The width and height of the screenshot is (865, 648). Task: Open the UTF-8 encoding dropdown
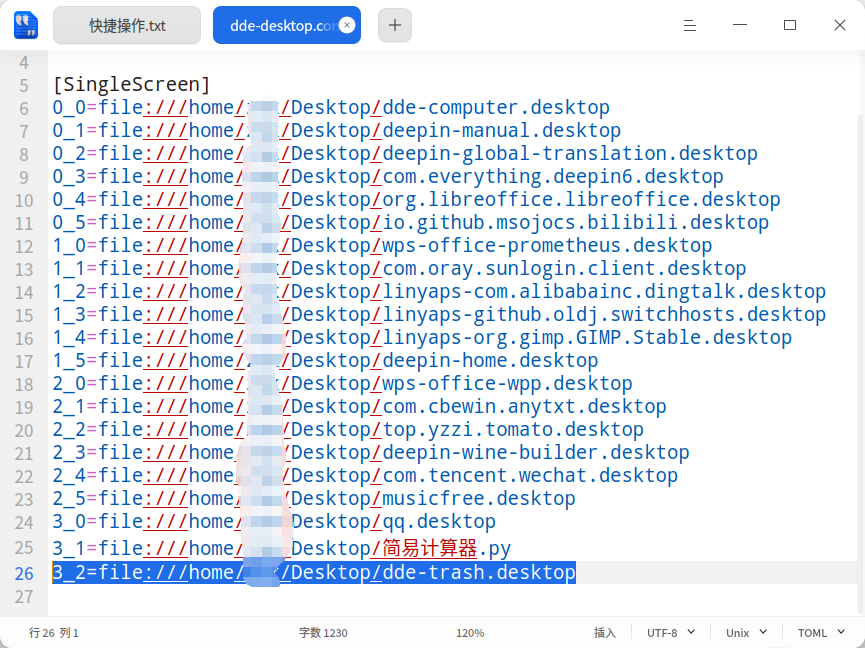(670, 633)
